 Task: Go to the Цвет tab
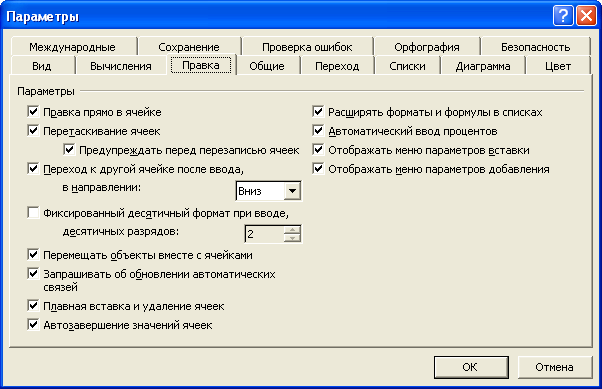click(558, 66)
